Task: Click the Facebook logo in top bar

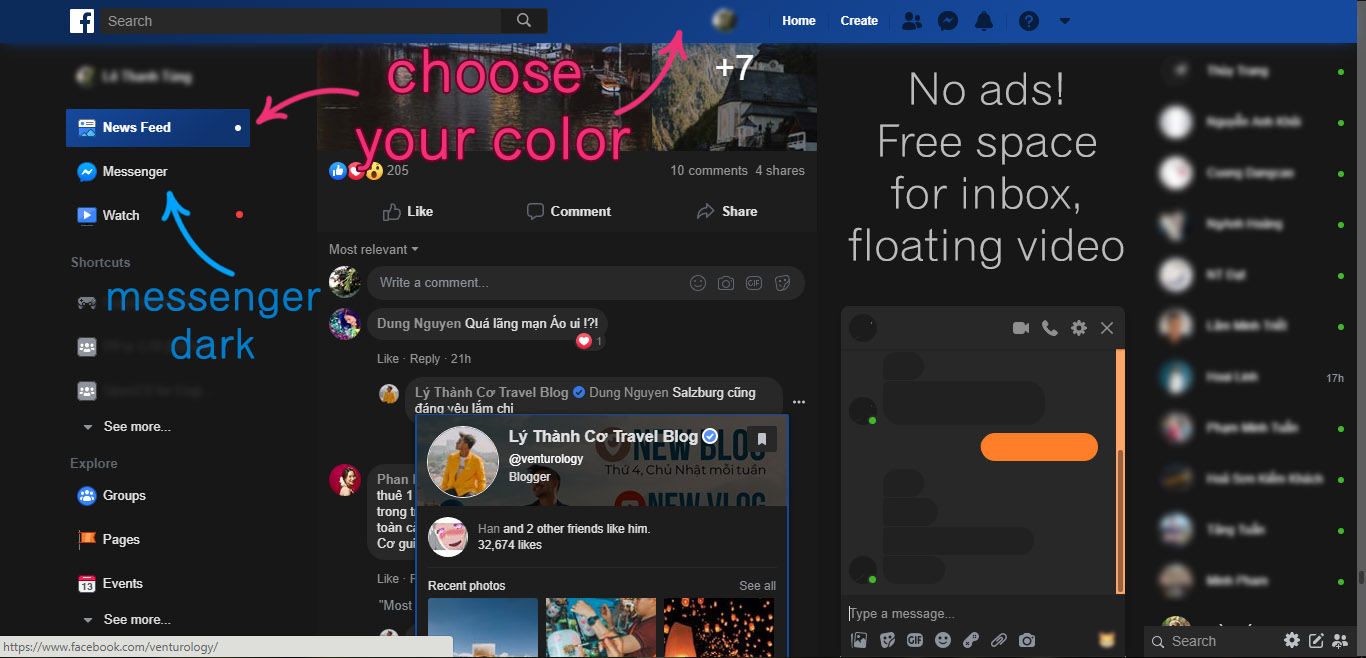Action: point(82,21)
